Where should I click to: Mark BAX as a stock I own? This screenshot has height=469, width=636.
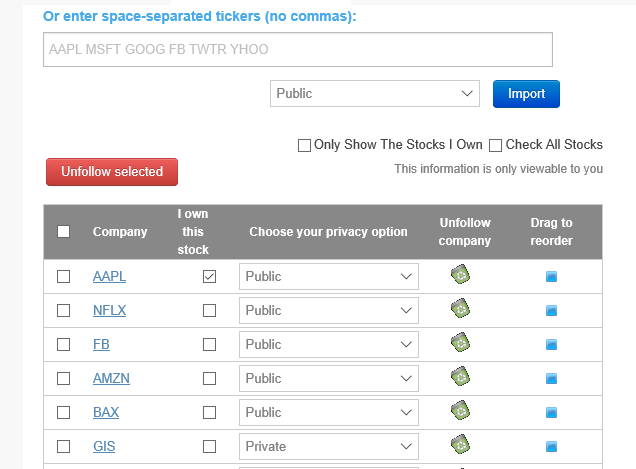point(209,413)
